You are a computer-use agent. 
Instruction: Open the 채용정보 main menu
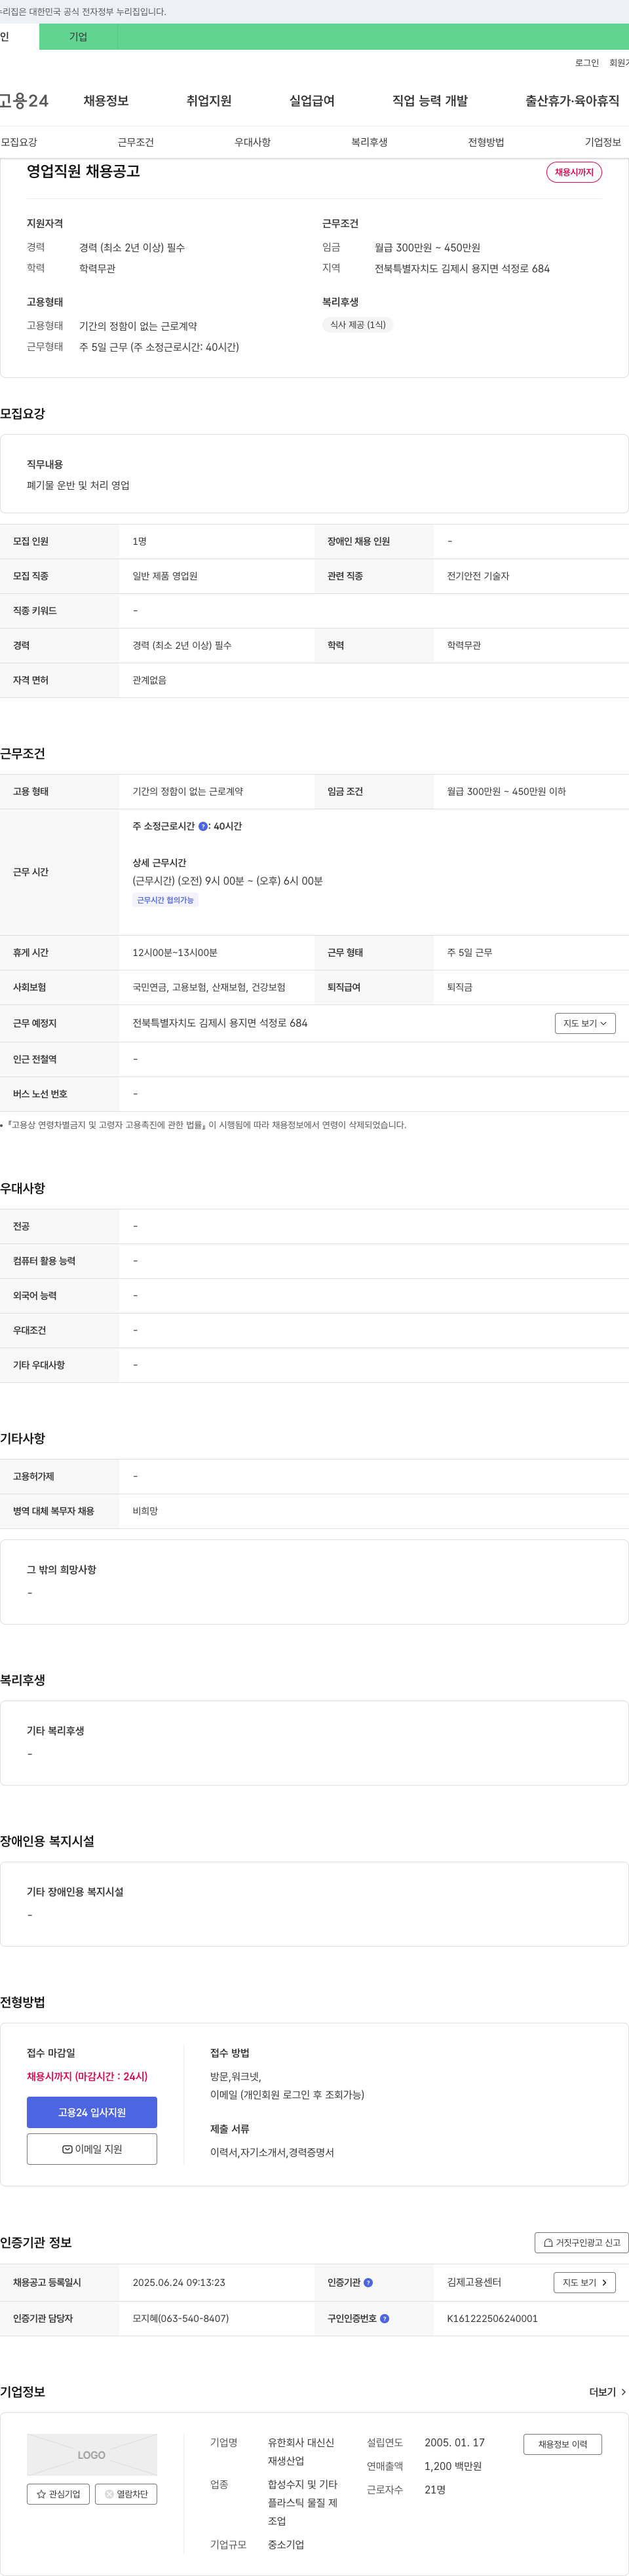point(106,101)
